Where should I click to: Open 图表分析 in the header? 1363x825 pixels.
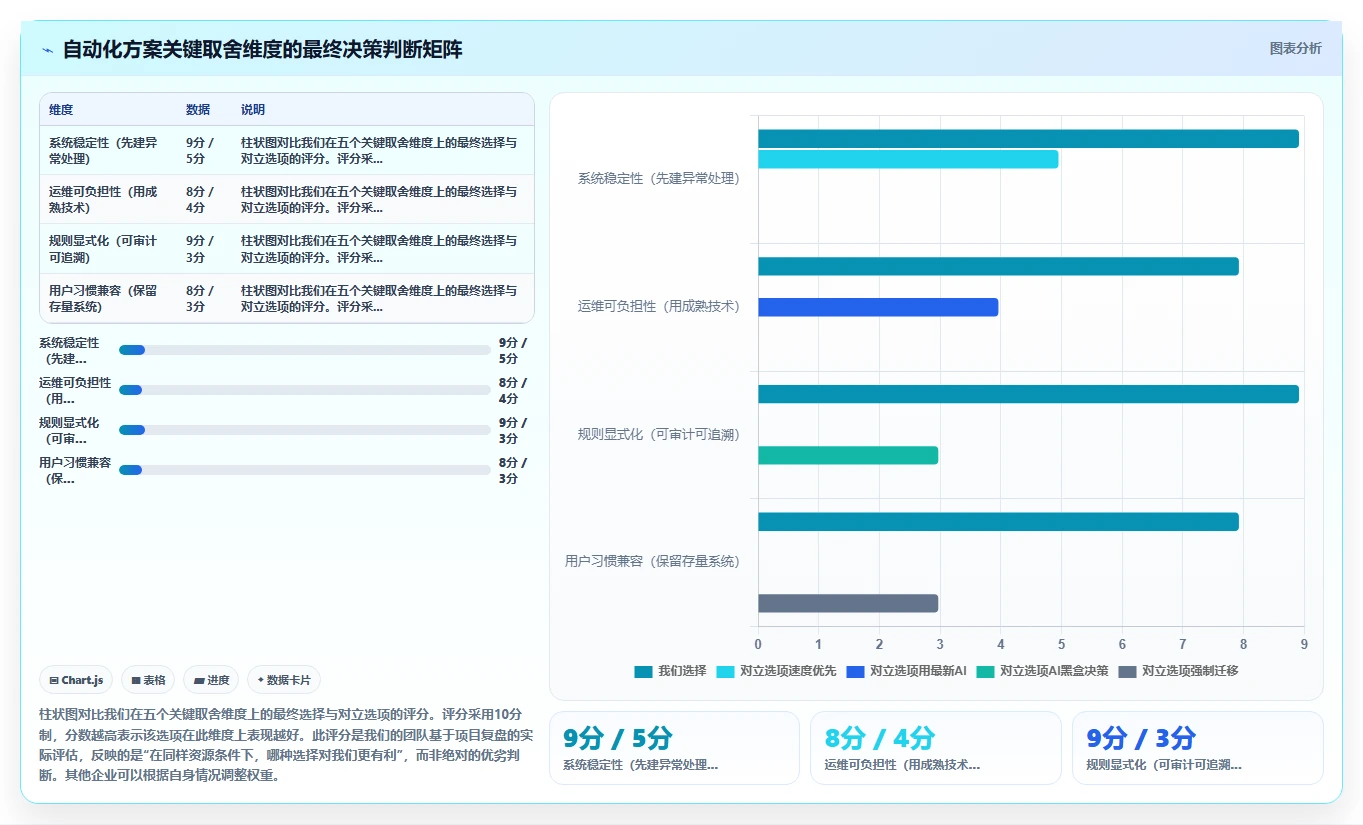point(1295,48)
